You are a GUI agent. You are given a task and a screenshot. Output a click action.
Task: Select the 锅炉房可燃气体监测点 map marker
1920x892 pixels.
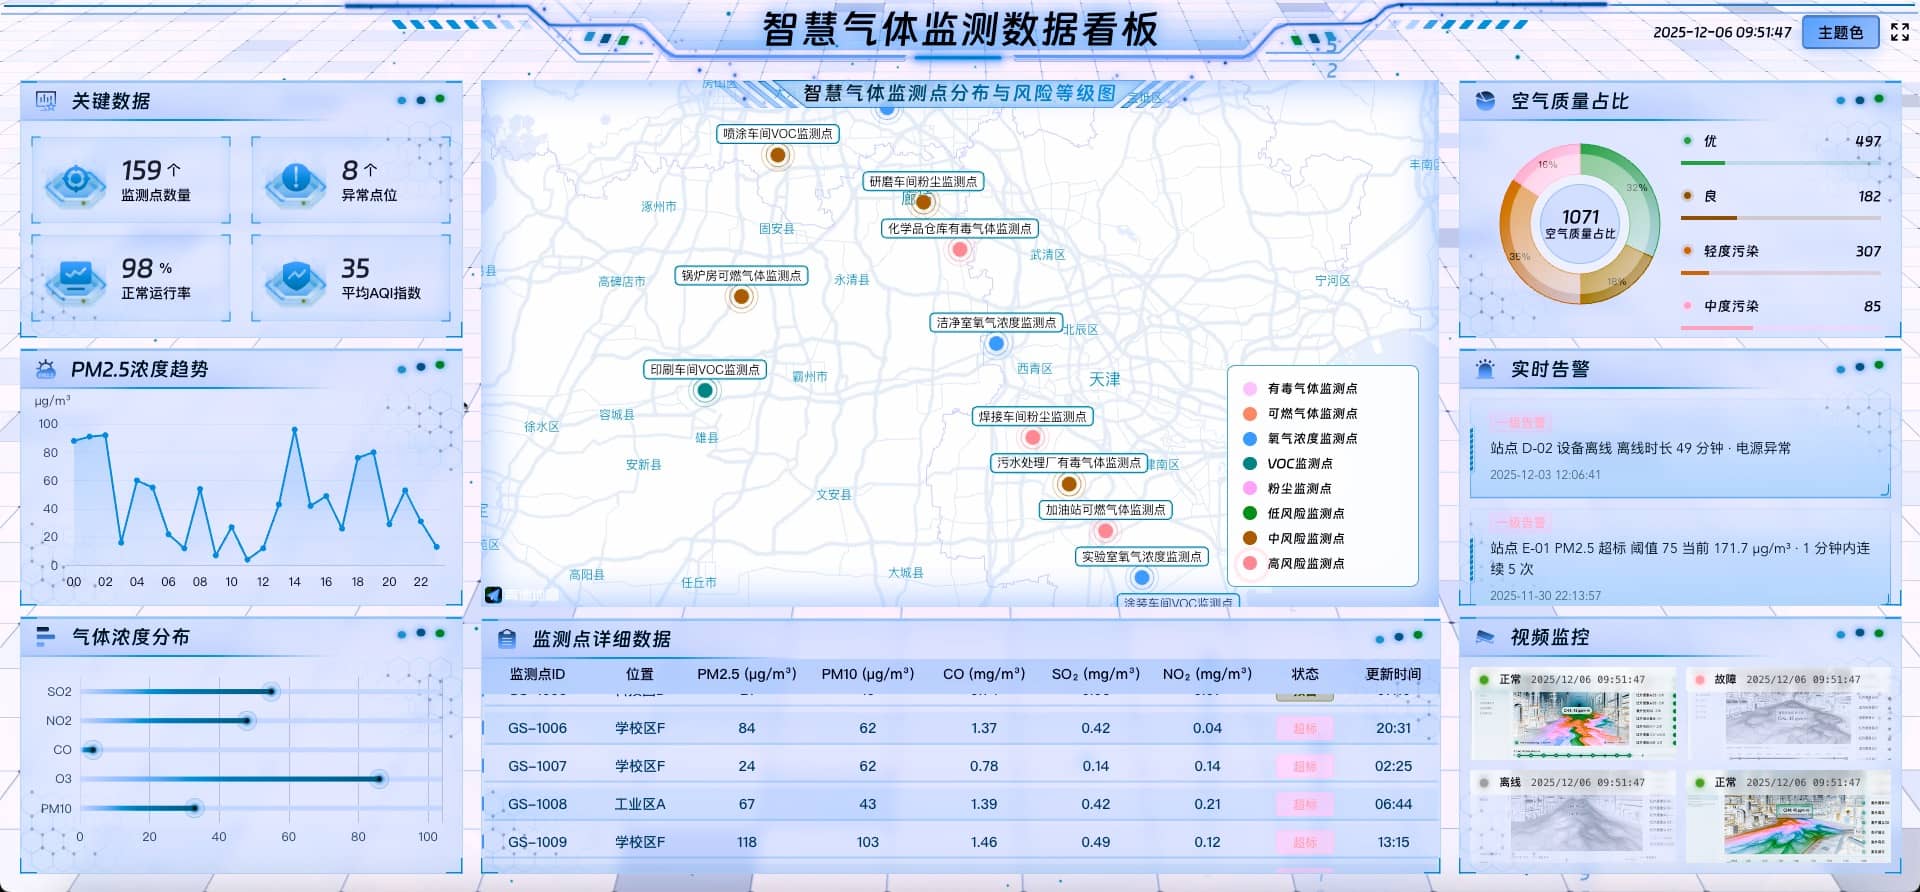click(x=741, y=297)
